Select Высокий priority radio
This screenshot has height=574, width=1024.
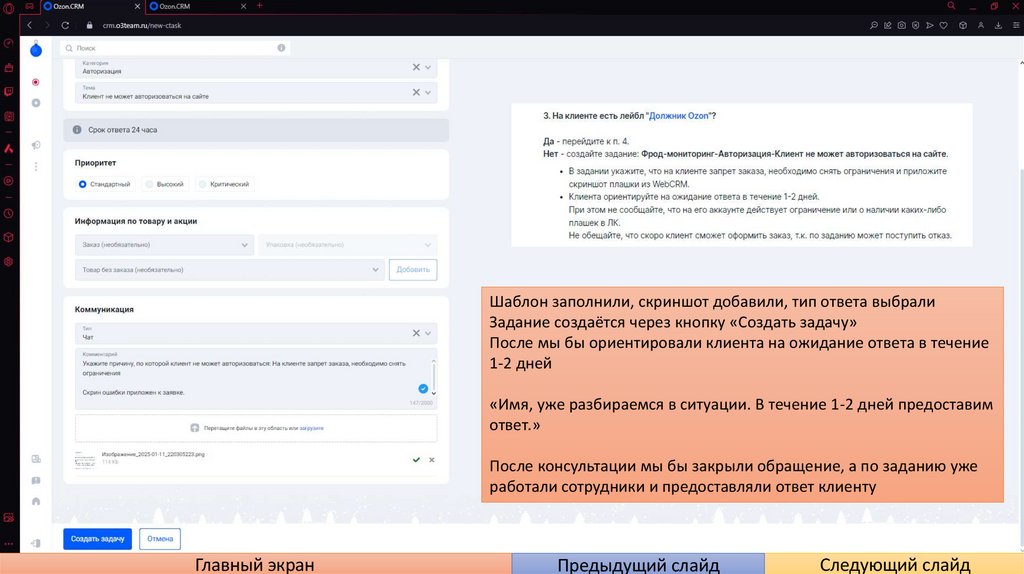(x=149, y=184)
